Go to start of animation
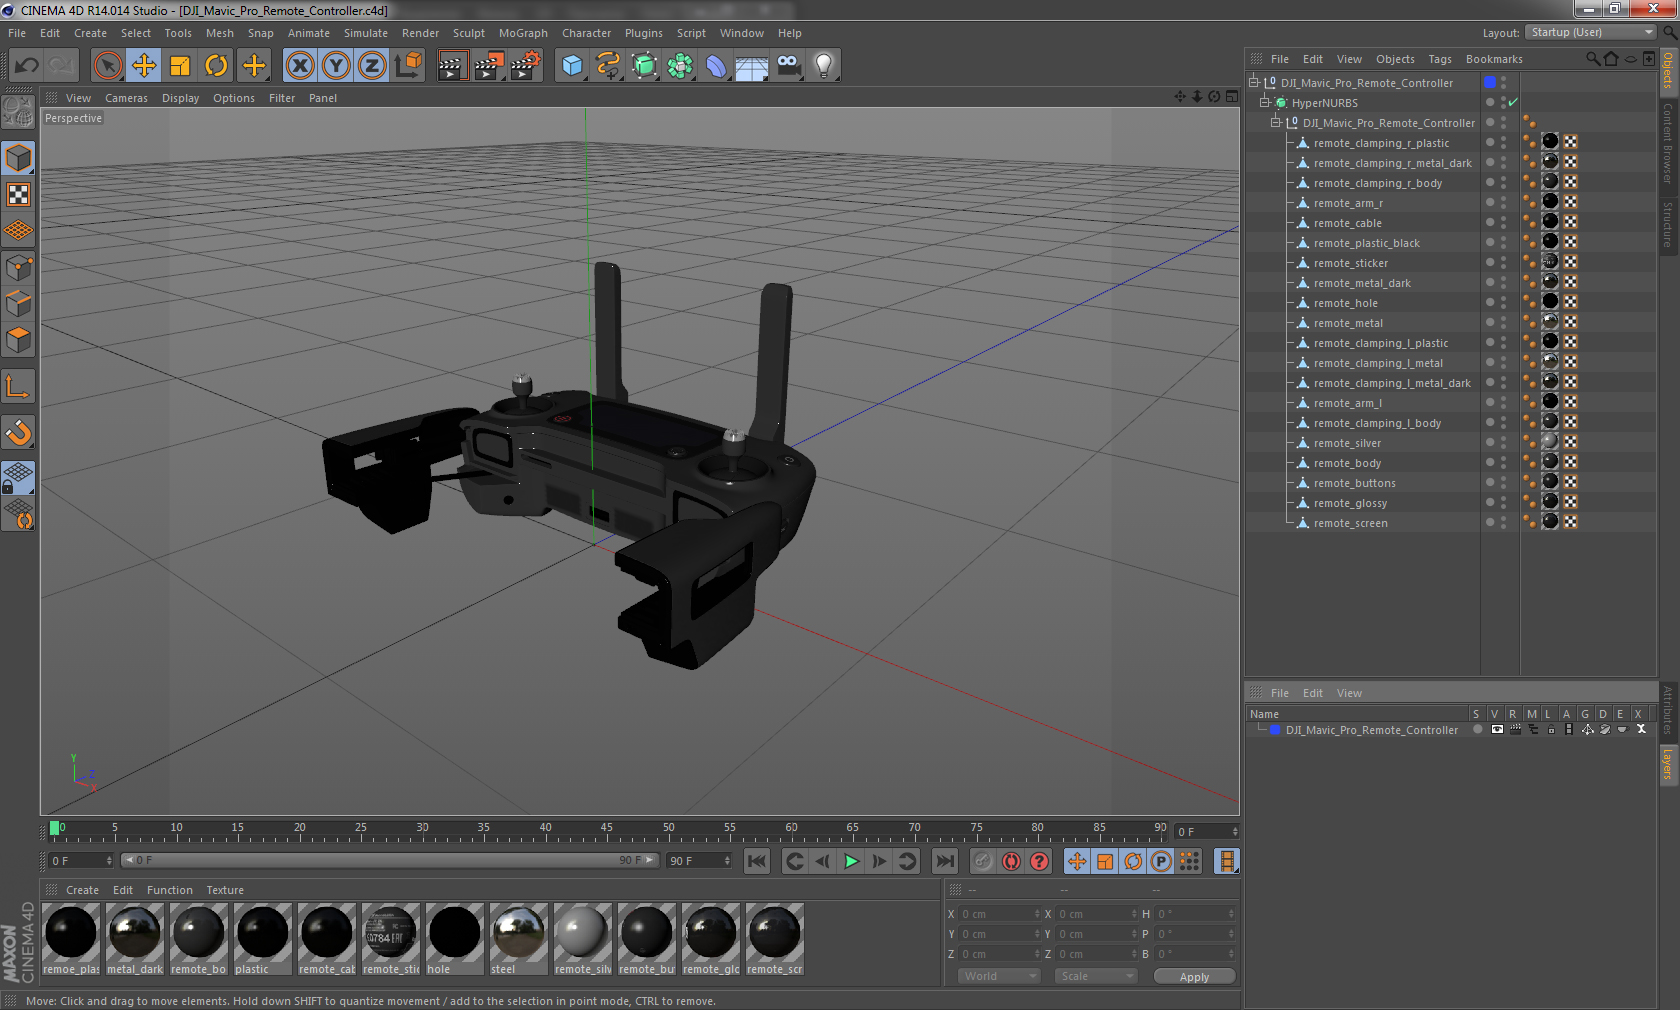 (x=757, y=861)
